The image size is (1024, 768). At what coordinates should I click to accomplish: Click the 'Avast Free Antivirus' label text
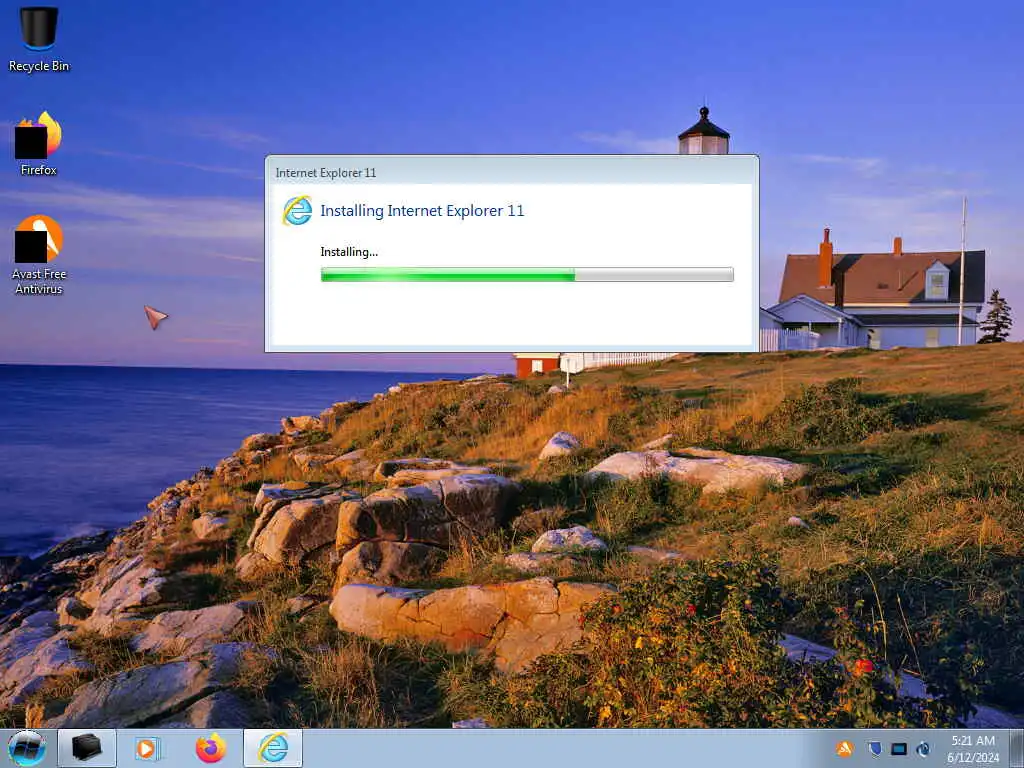[x=39, y=281]
